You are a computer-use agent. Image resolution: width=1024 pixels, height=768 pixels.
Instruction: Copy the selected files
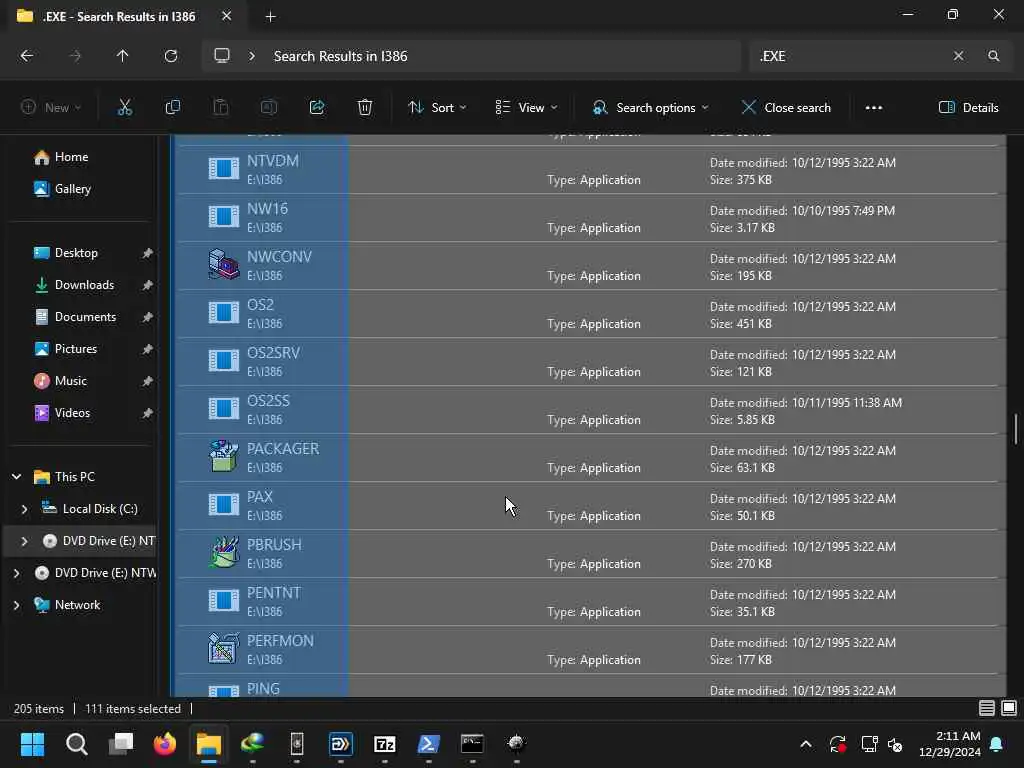(172, 108)
